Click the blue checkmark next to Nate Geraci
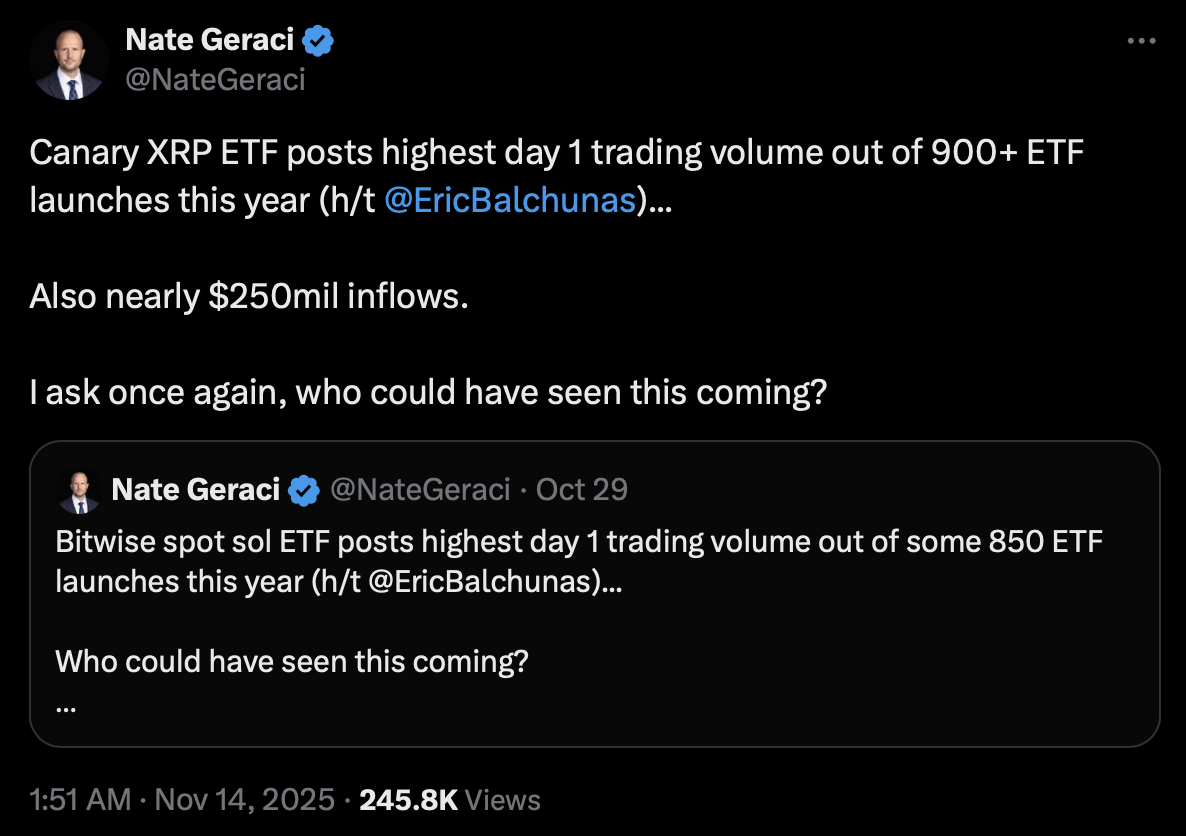This screenshot has height=836, width=1186. click(x=317, y=39)
